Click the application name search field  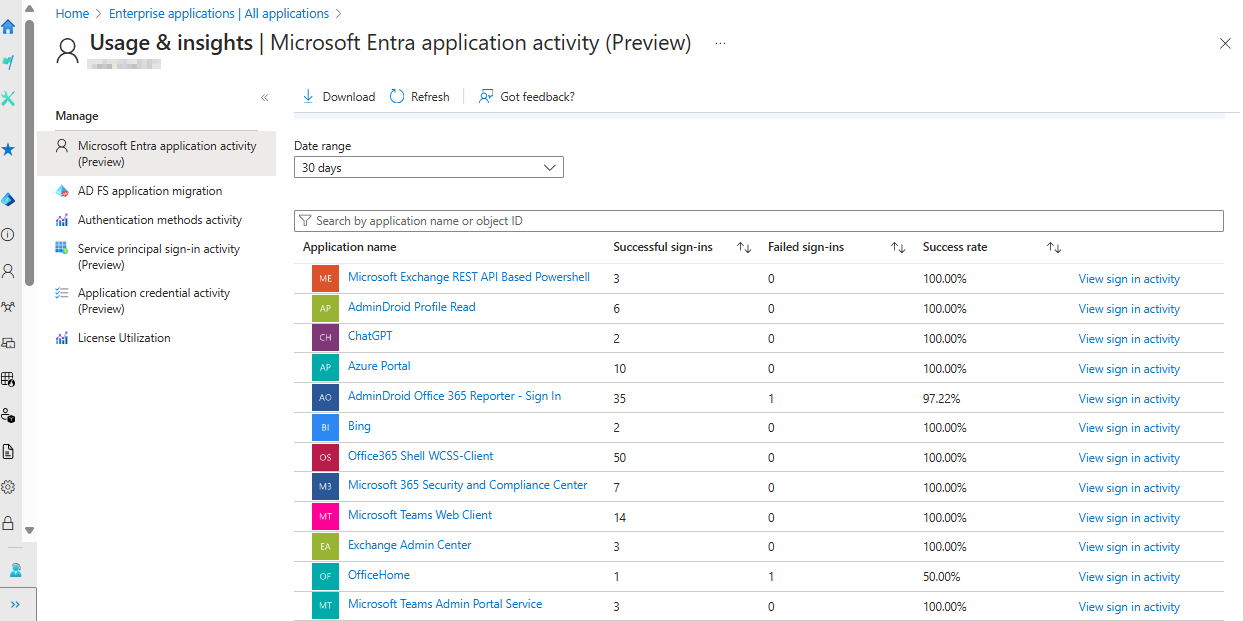tap(760, 221)
